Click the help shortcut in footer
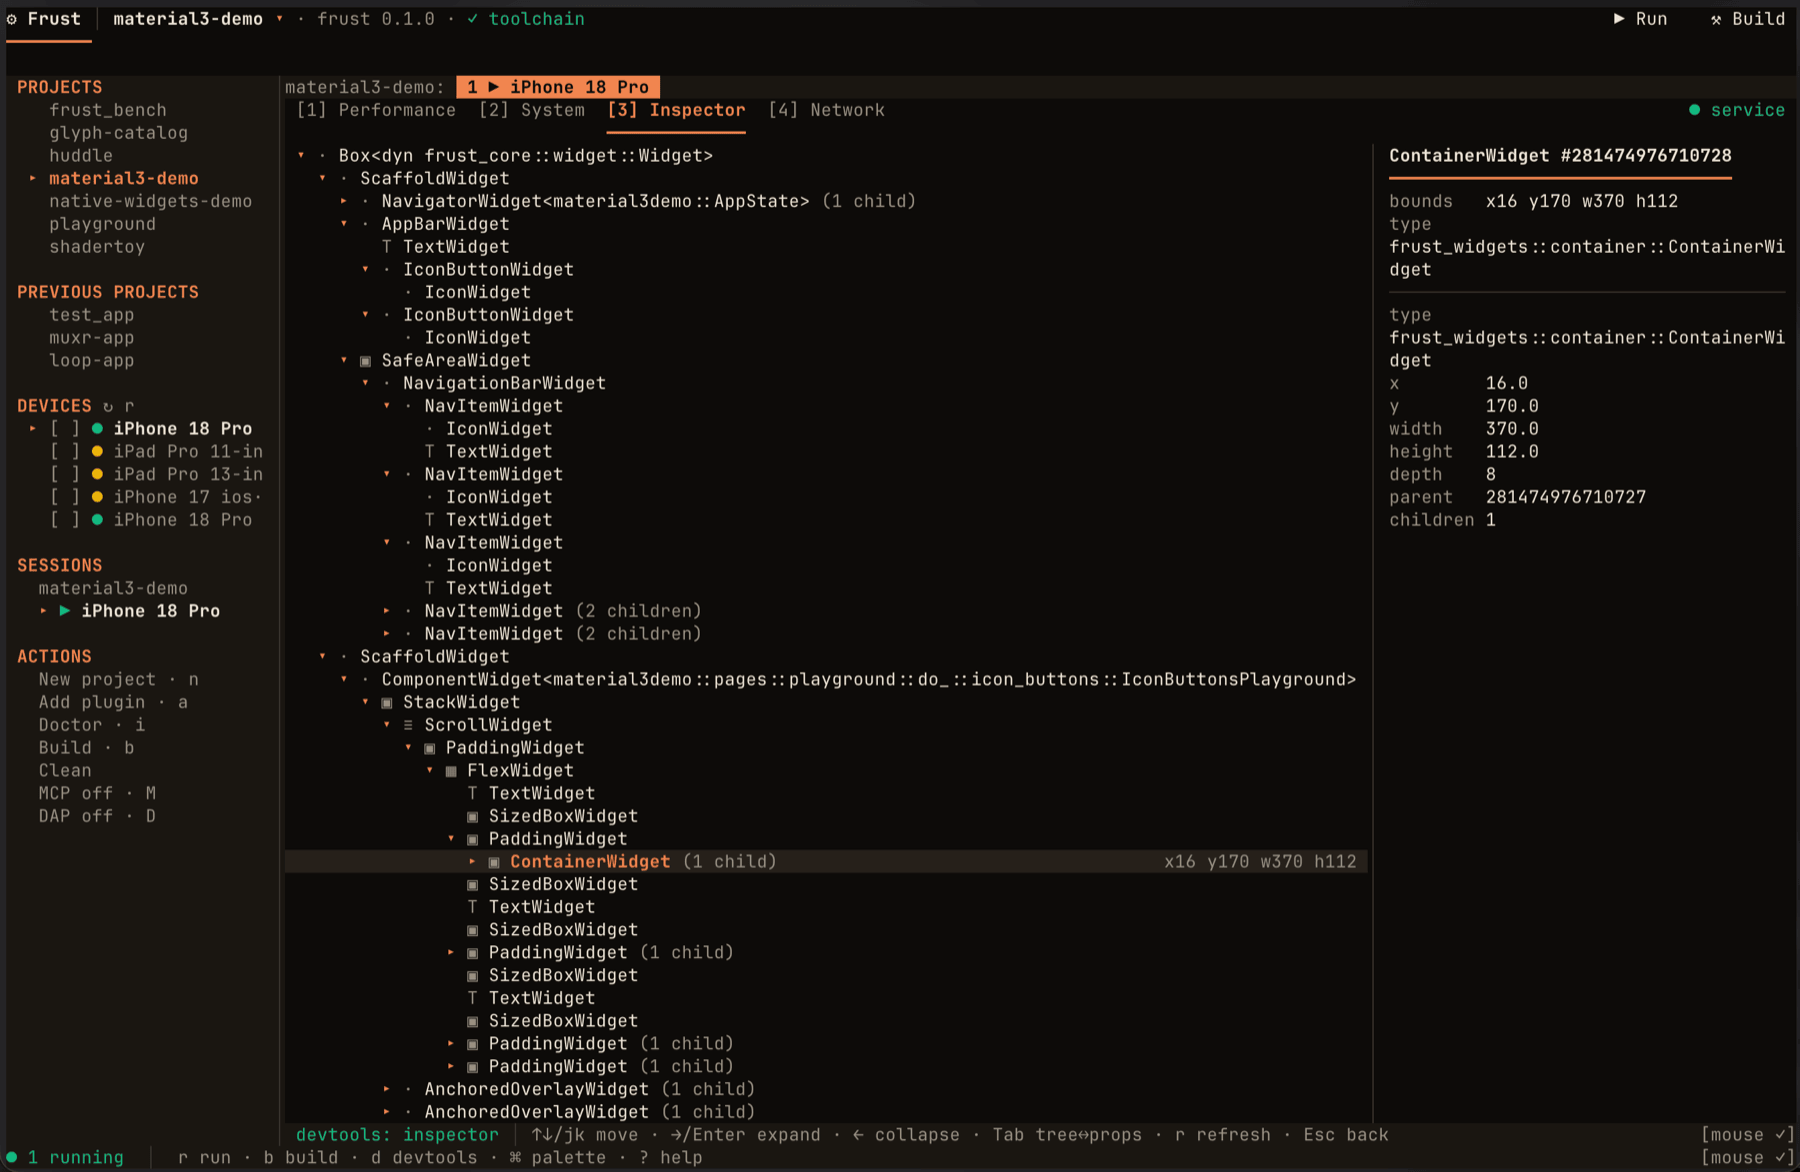Screen dimensions: 1800x1172 click(671, 1157)
